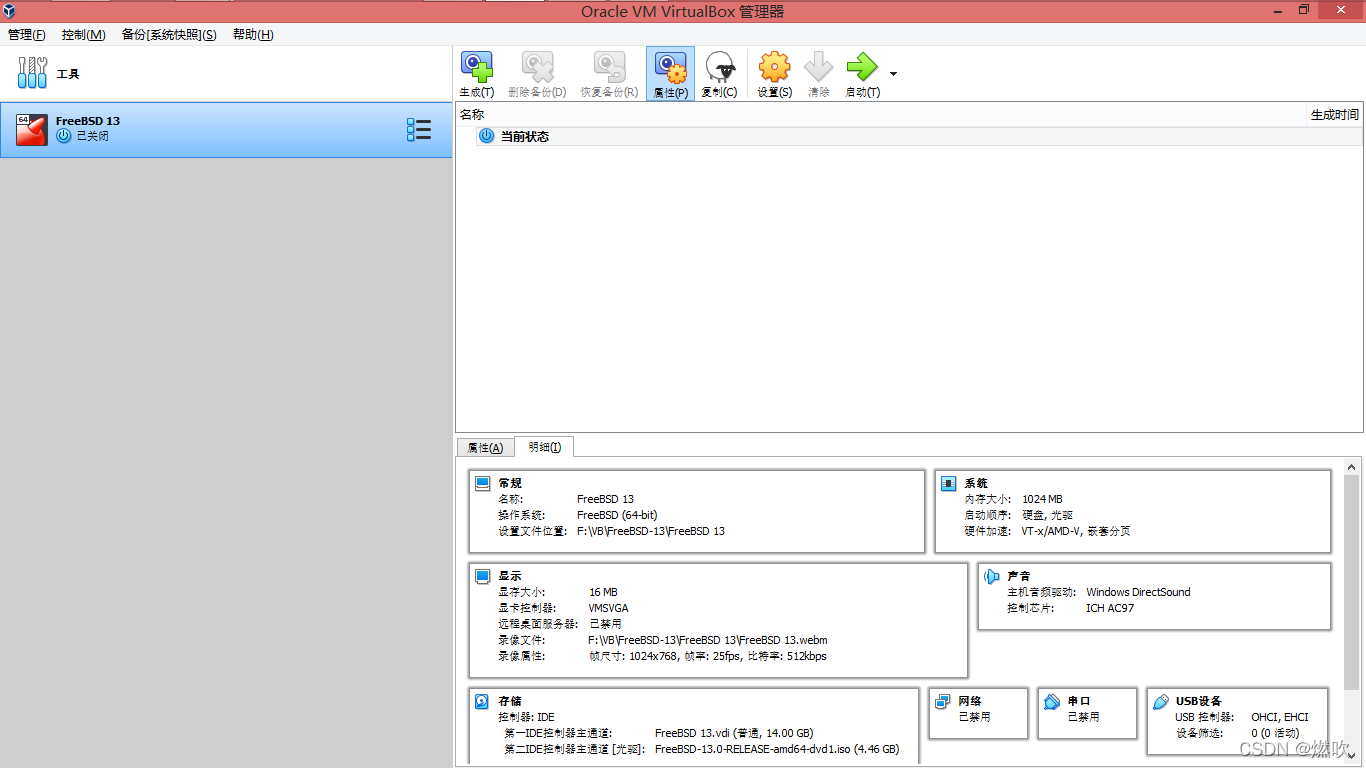
Task: Switch to the 明细(I) tab
Action: (545, 447)
